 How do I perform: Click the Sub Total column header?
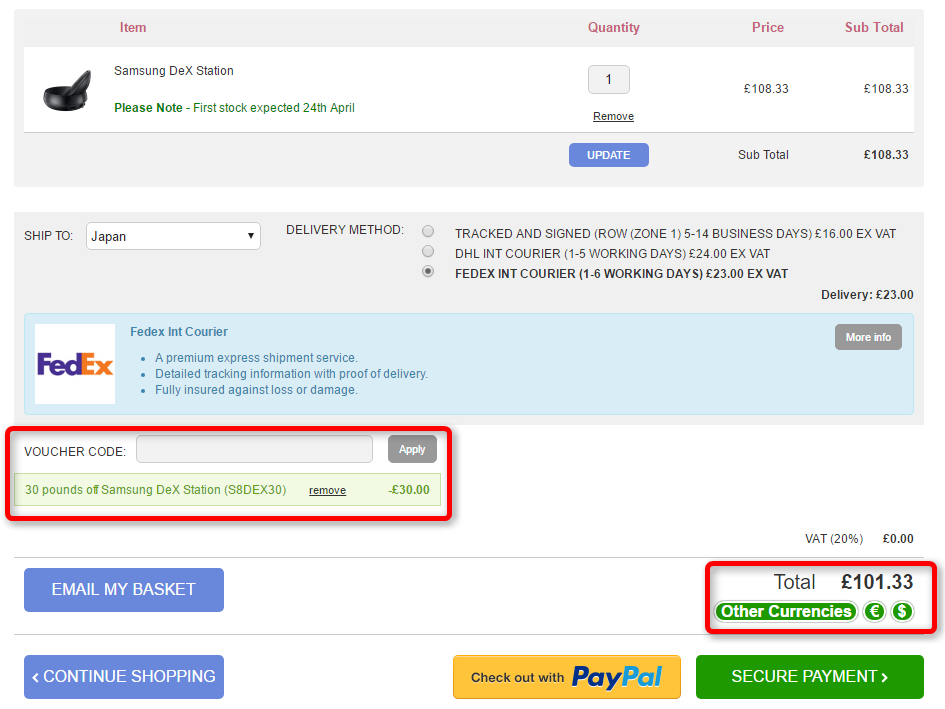[x=874, y=27]
